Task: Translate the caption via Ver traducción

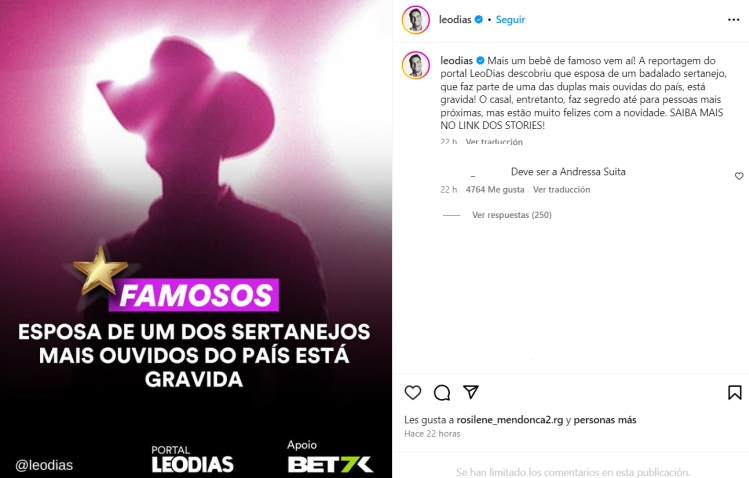Action: (494, 142)
